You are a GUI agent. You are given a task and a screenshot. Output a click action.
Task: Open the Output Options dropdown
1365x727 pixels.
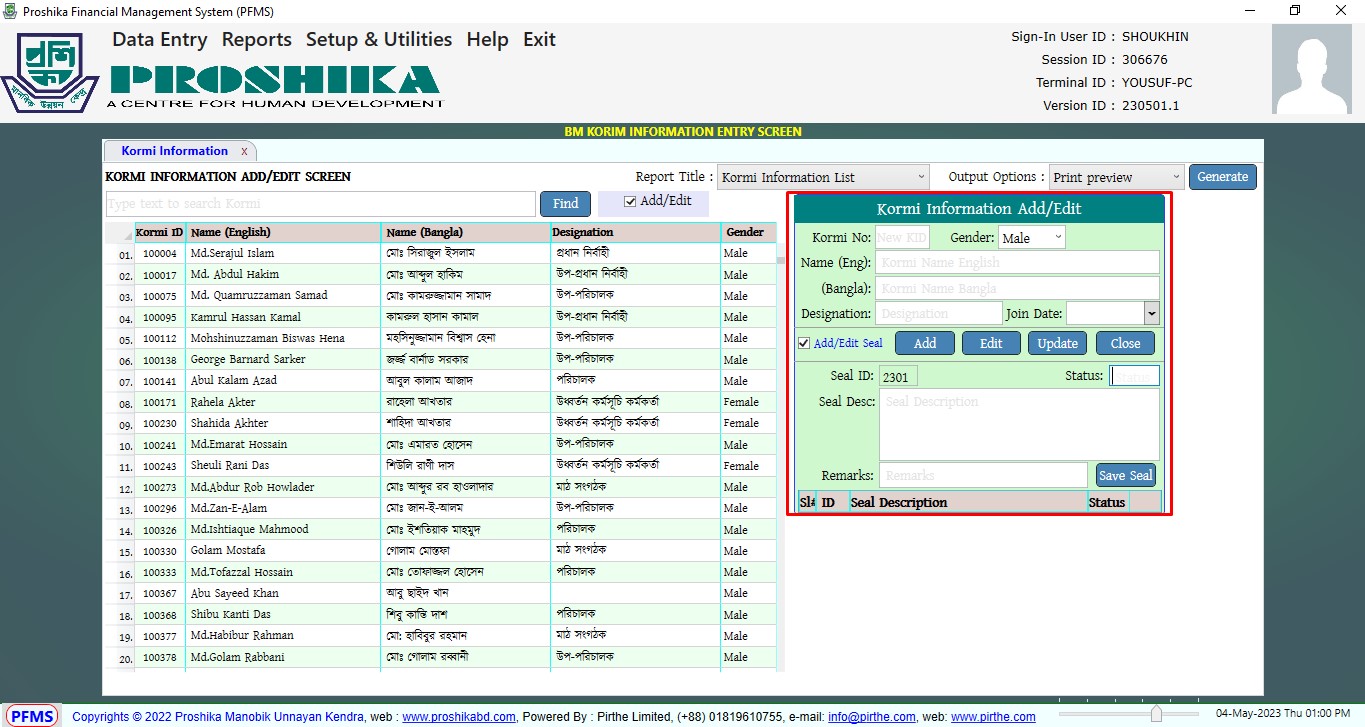1116,177
